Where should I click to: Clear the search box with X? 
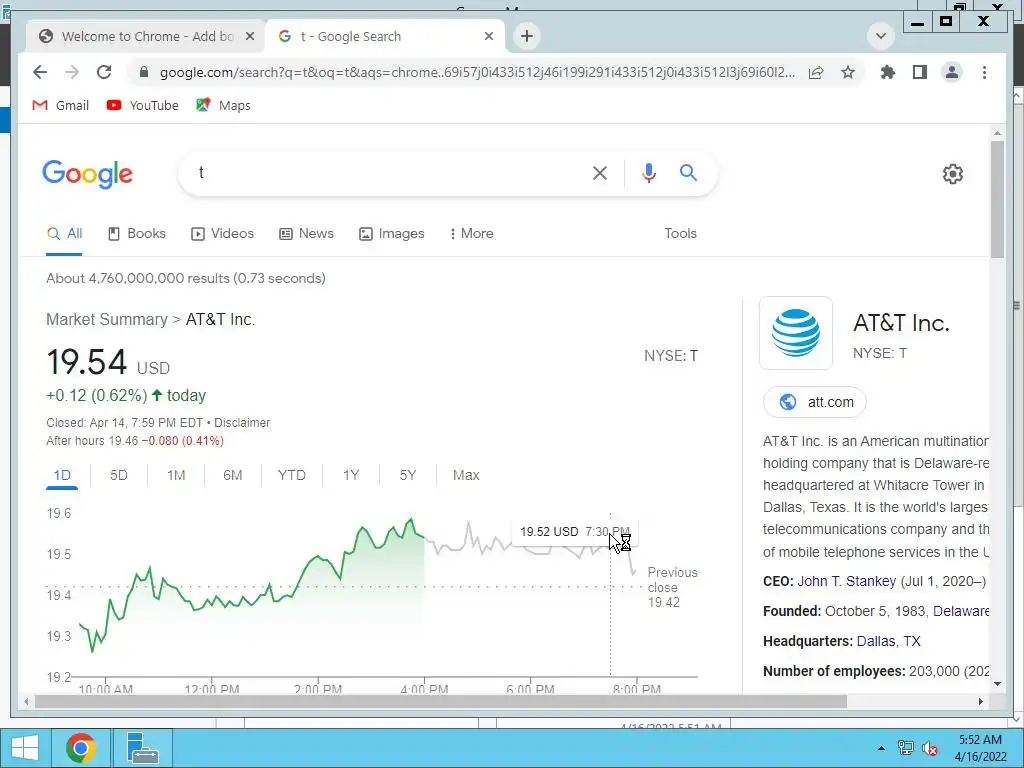coord(600,173)
